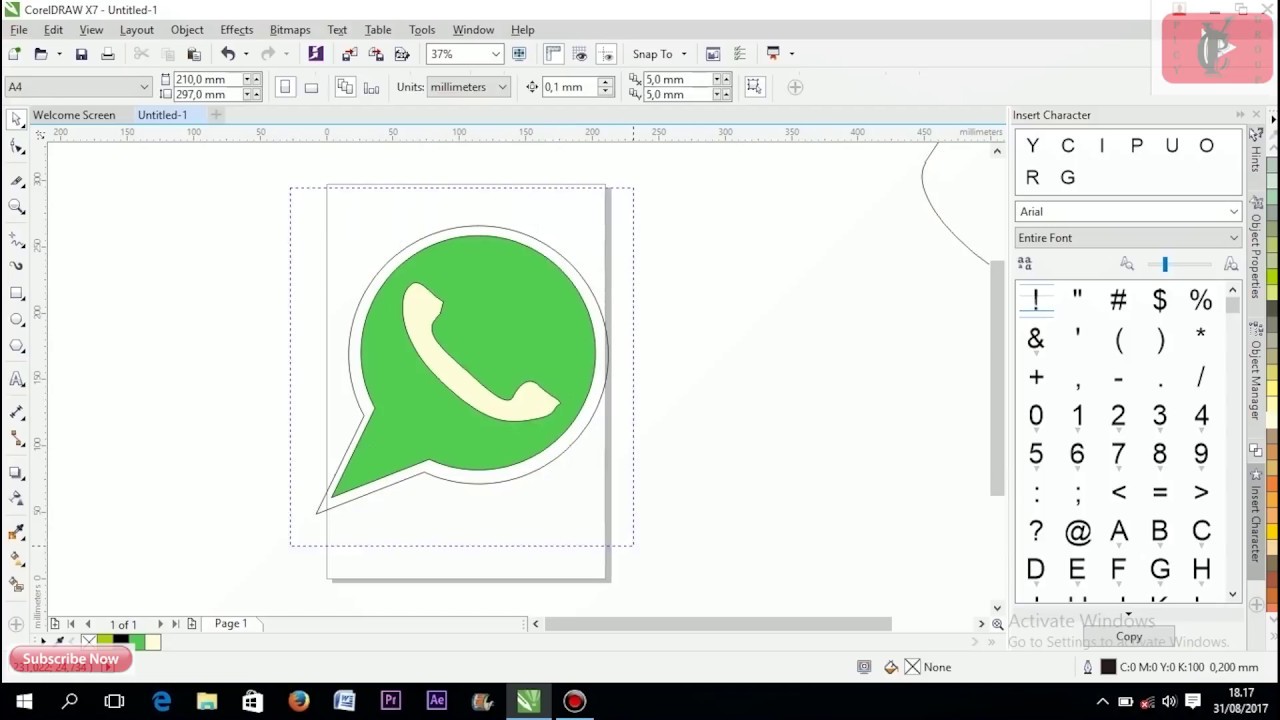
Task: Open the Bitmaps menu
Action: coord(290,30)
